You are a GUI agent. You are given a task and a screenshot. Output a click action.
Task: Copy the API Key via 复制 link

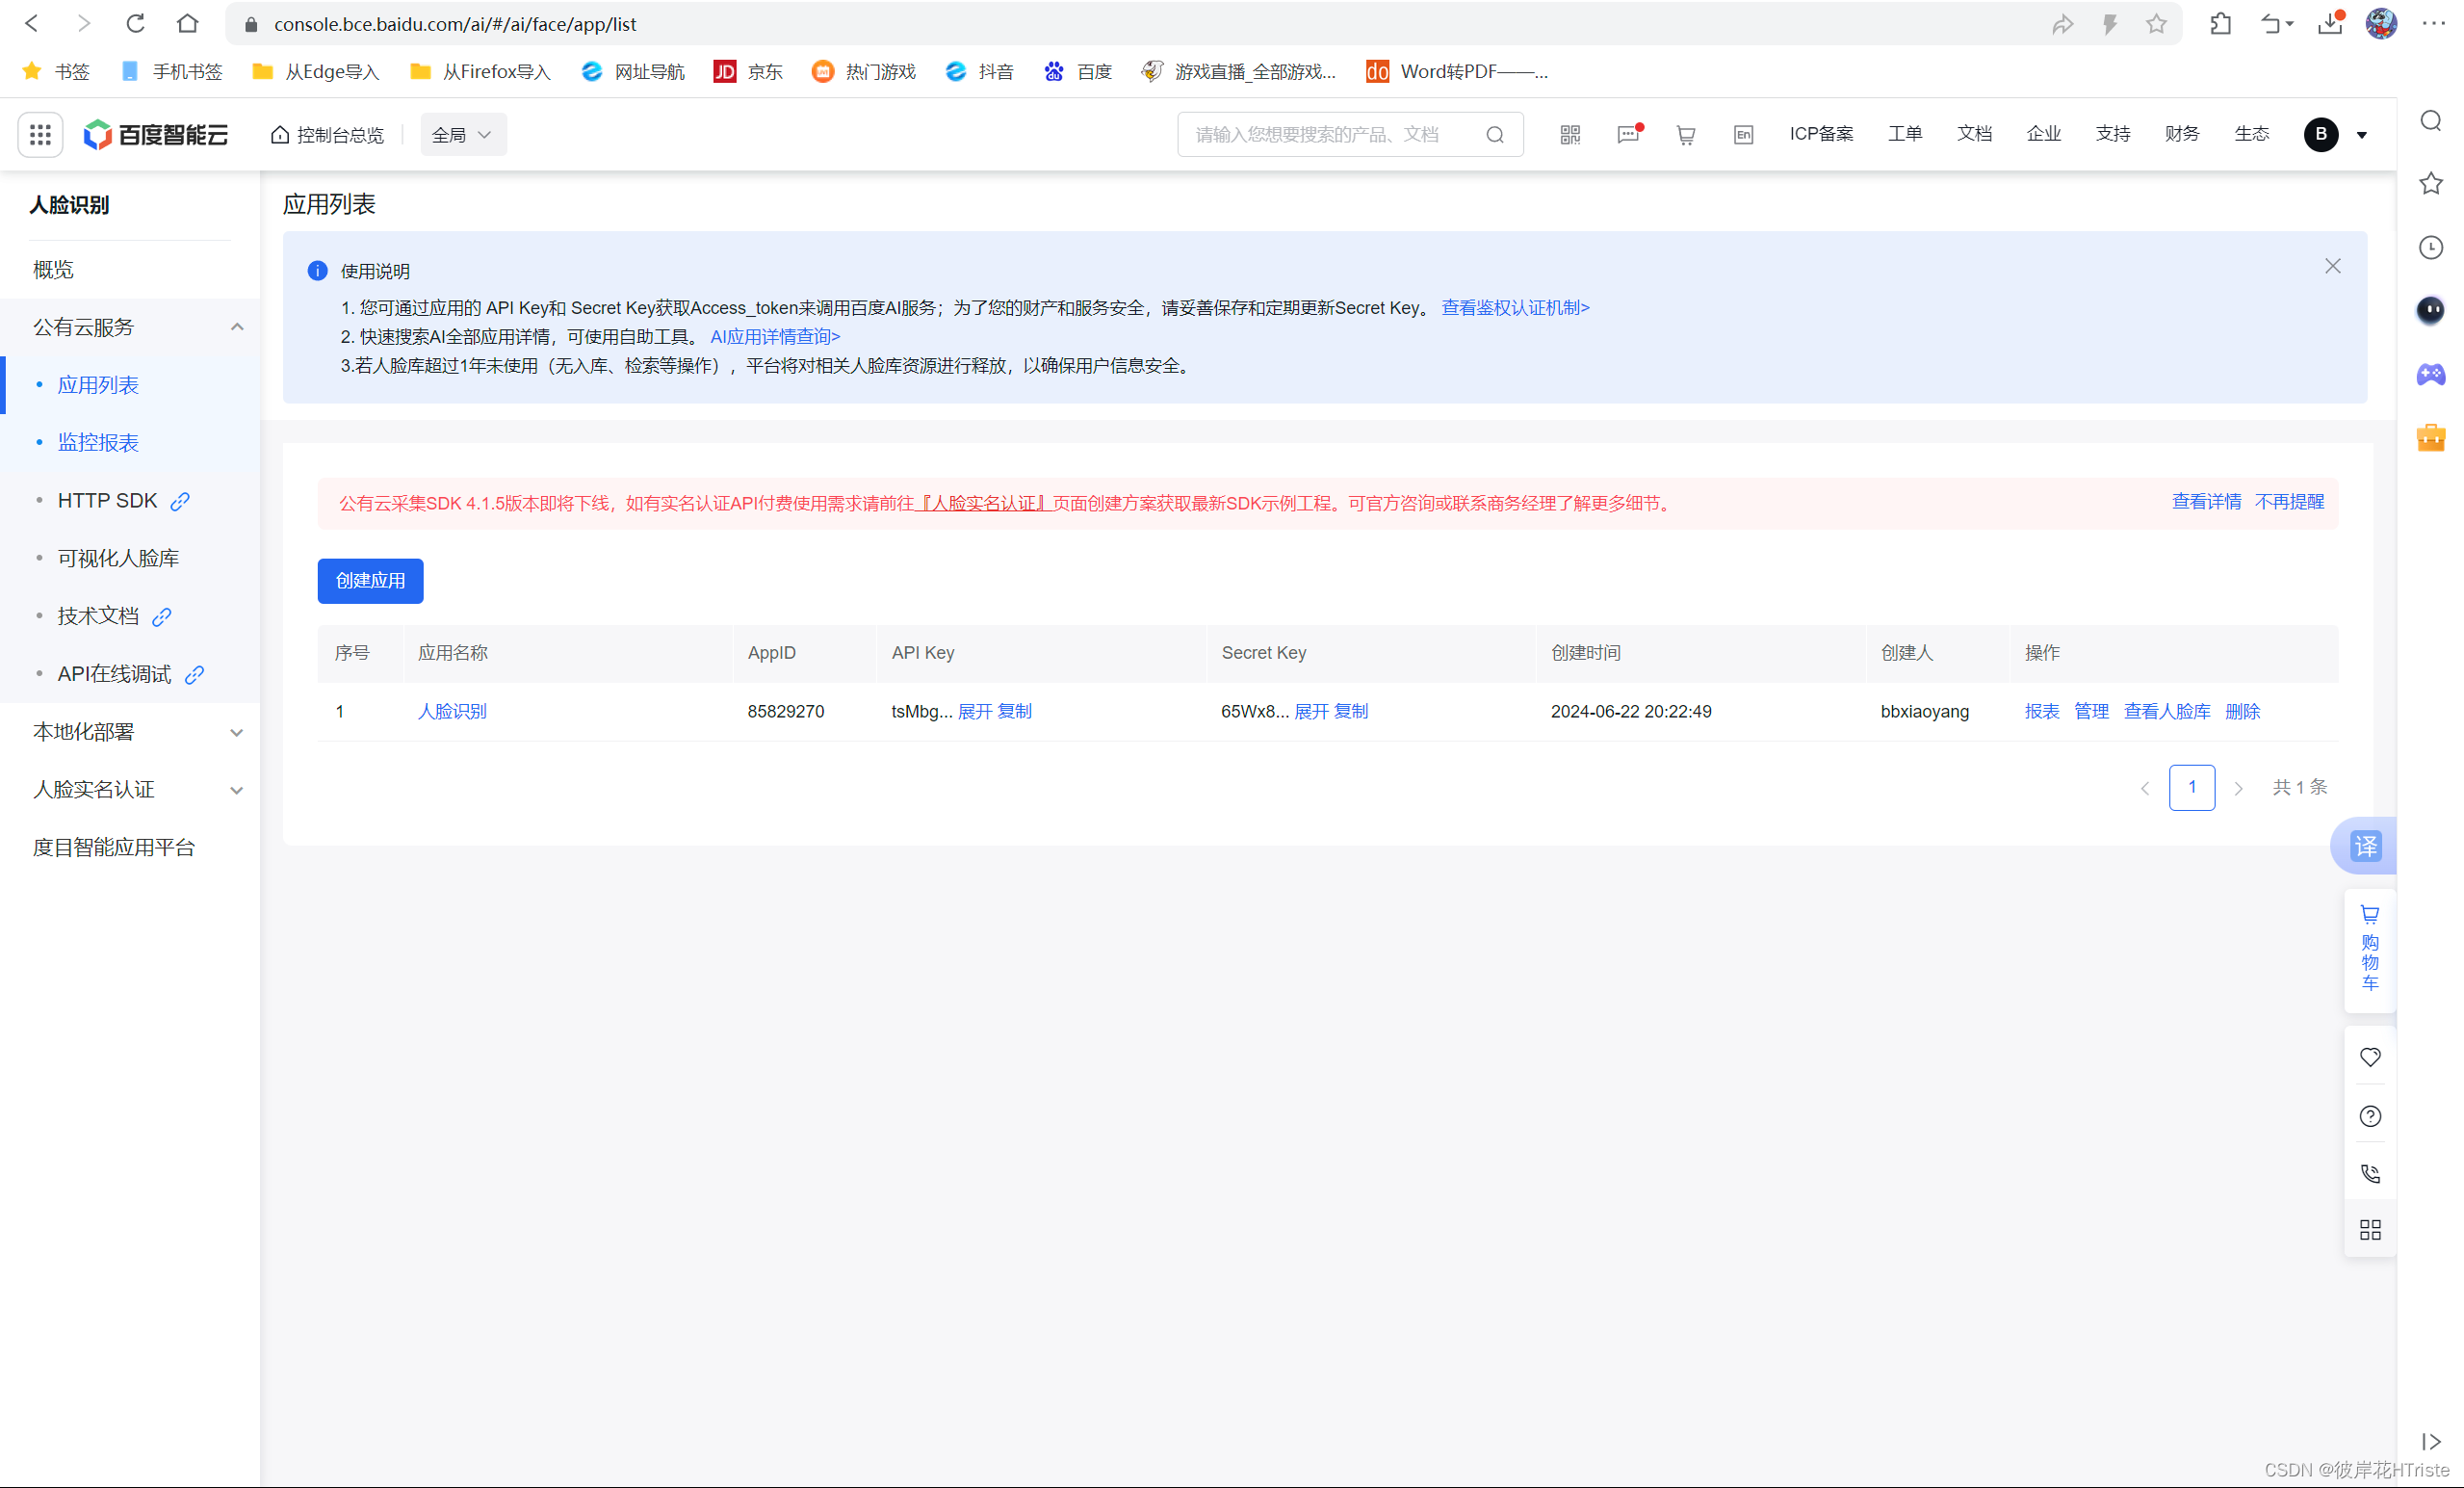pos(1014,711)
